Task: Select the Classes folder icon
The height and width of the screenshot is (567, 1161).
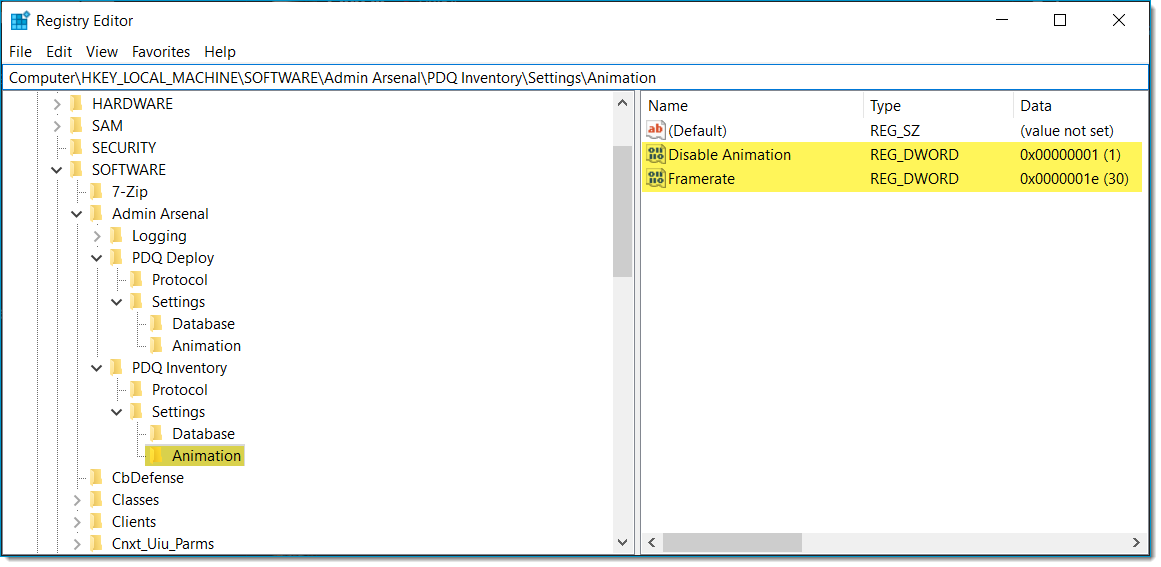Action: click(x=96, y=500)
